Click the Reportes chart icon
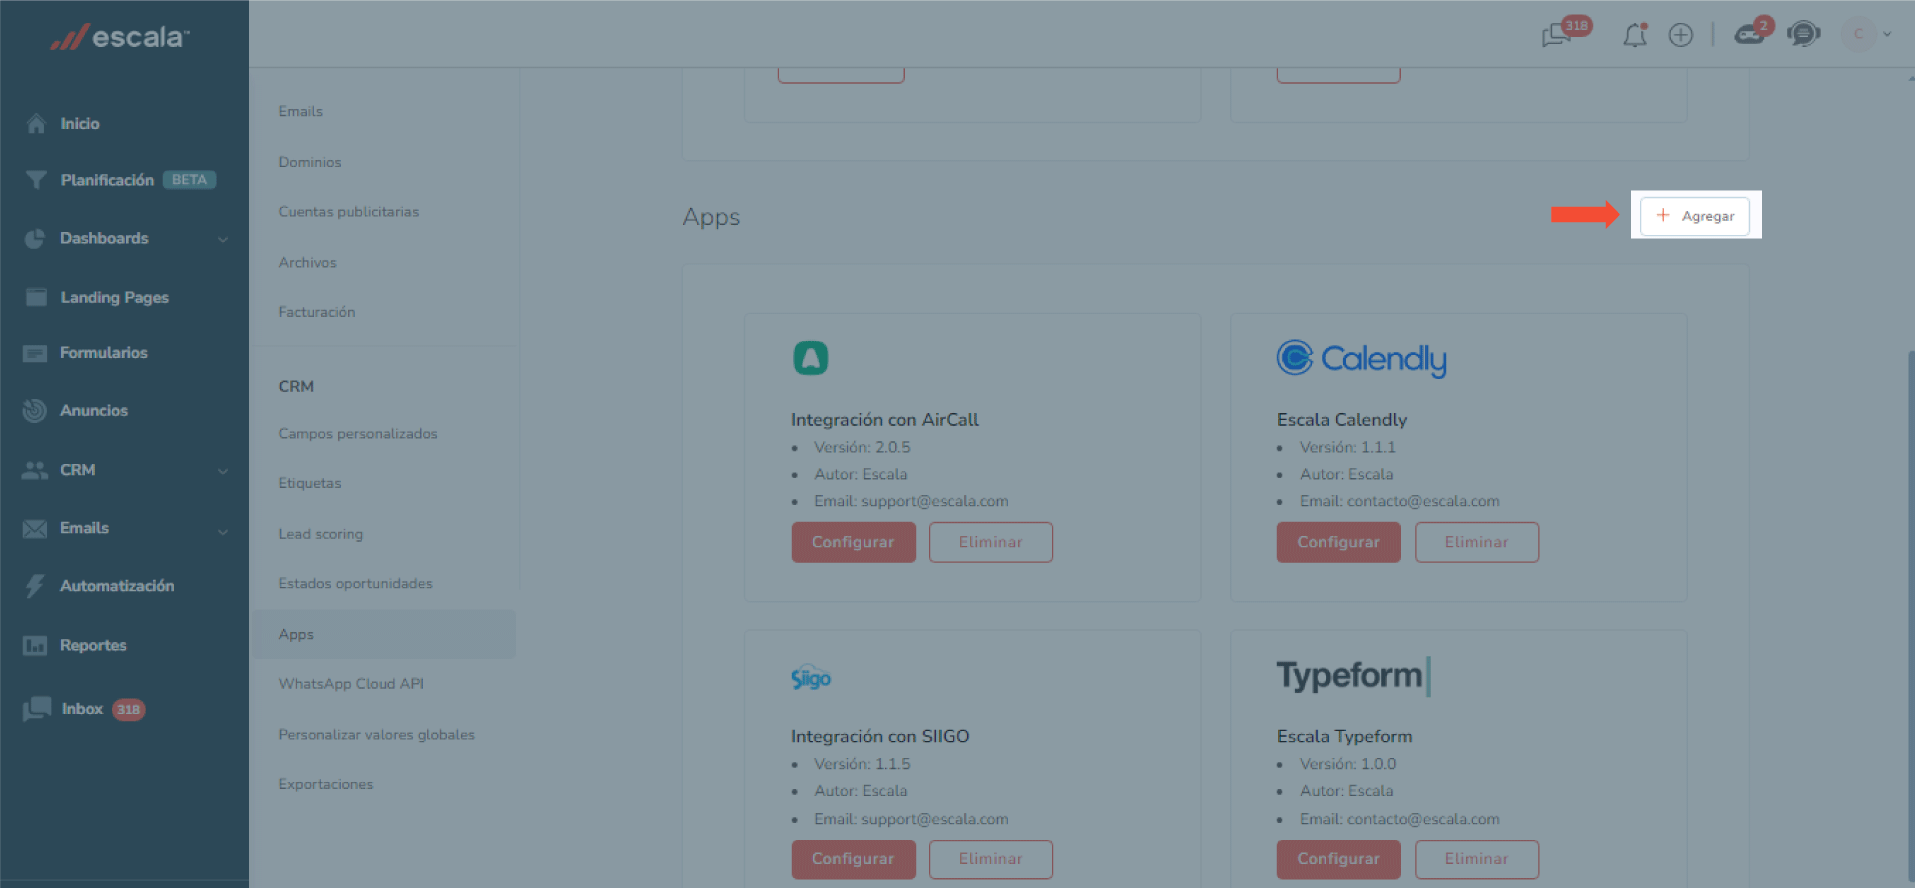 pos(35,645)
